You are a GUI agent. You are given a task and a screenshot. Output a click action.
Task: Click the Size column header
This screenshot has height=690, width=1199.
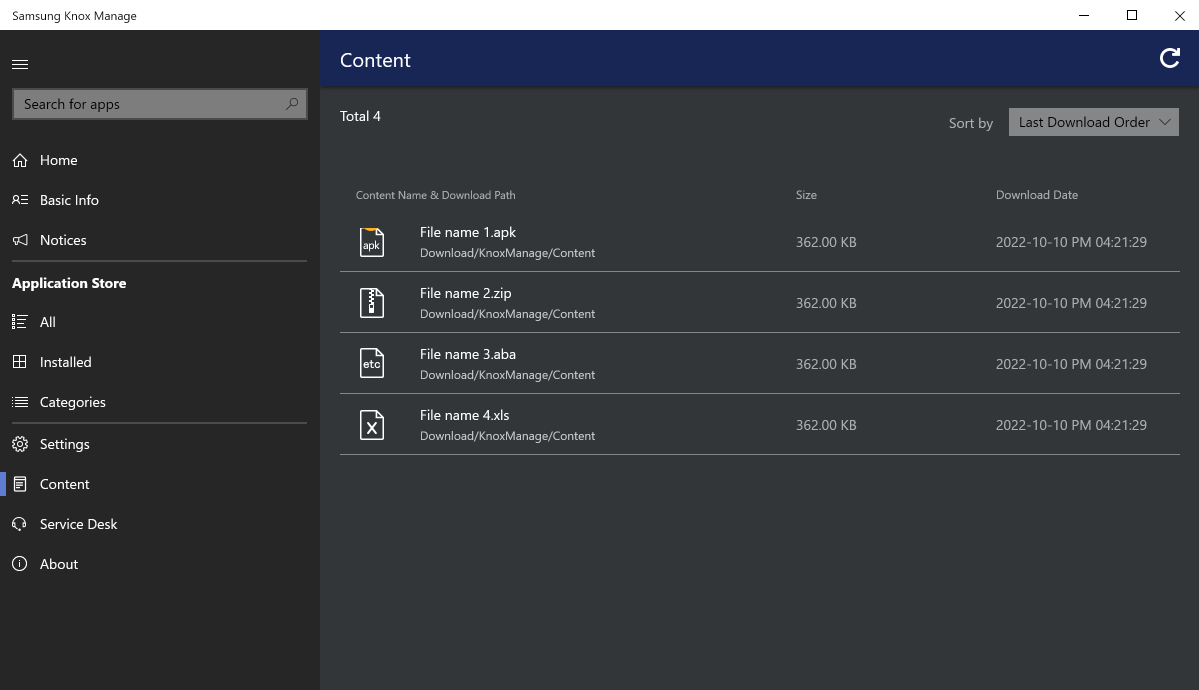pyautogui.click(x=806, y=195)
